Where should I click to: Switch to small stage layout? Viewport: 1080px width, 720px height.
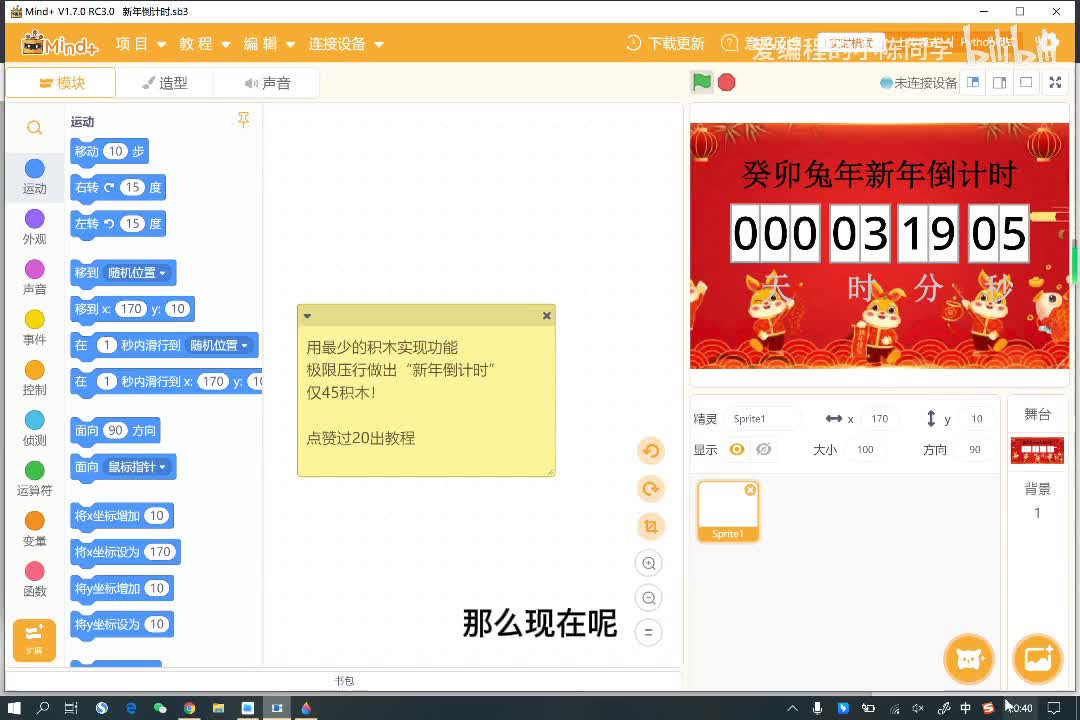973,83
